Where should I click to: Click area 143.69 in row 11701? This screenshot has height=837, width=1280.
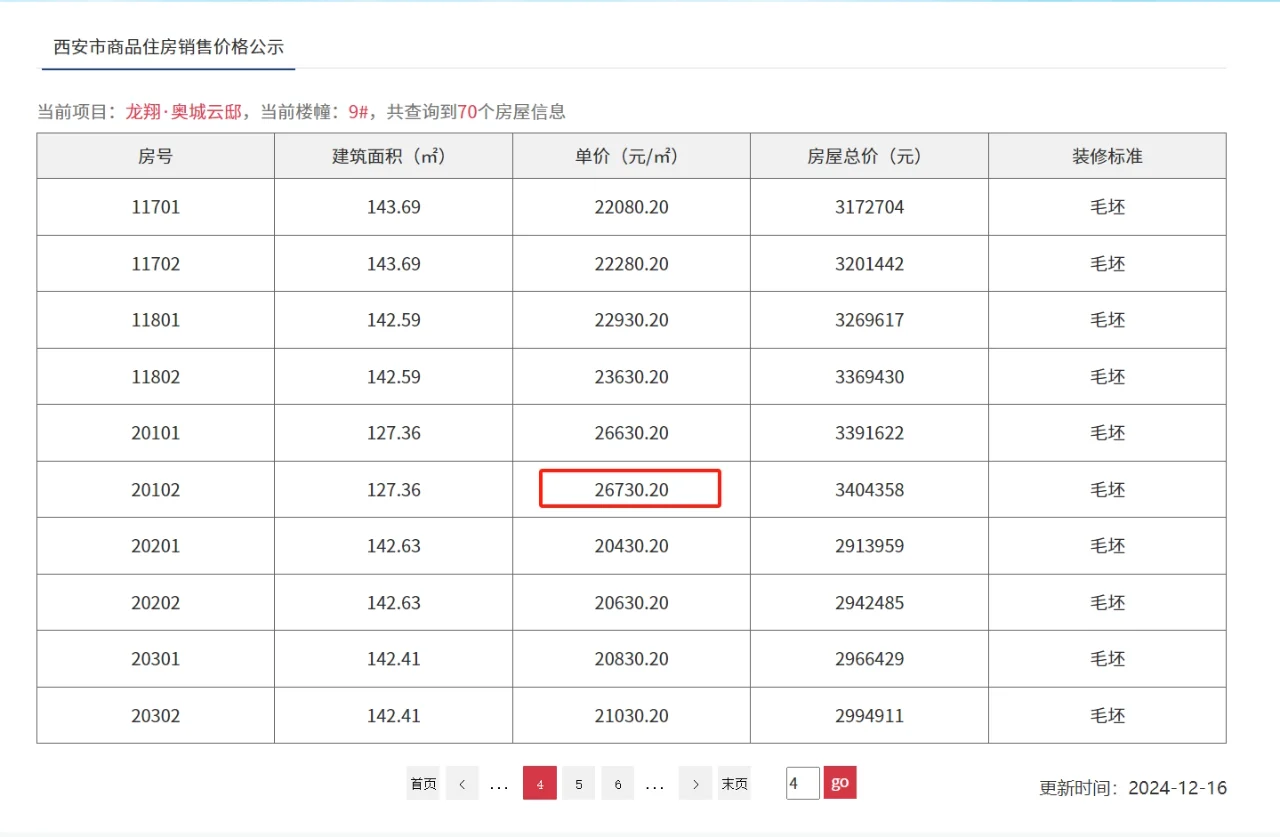(x=393, y=207)
